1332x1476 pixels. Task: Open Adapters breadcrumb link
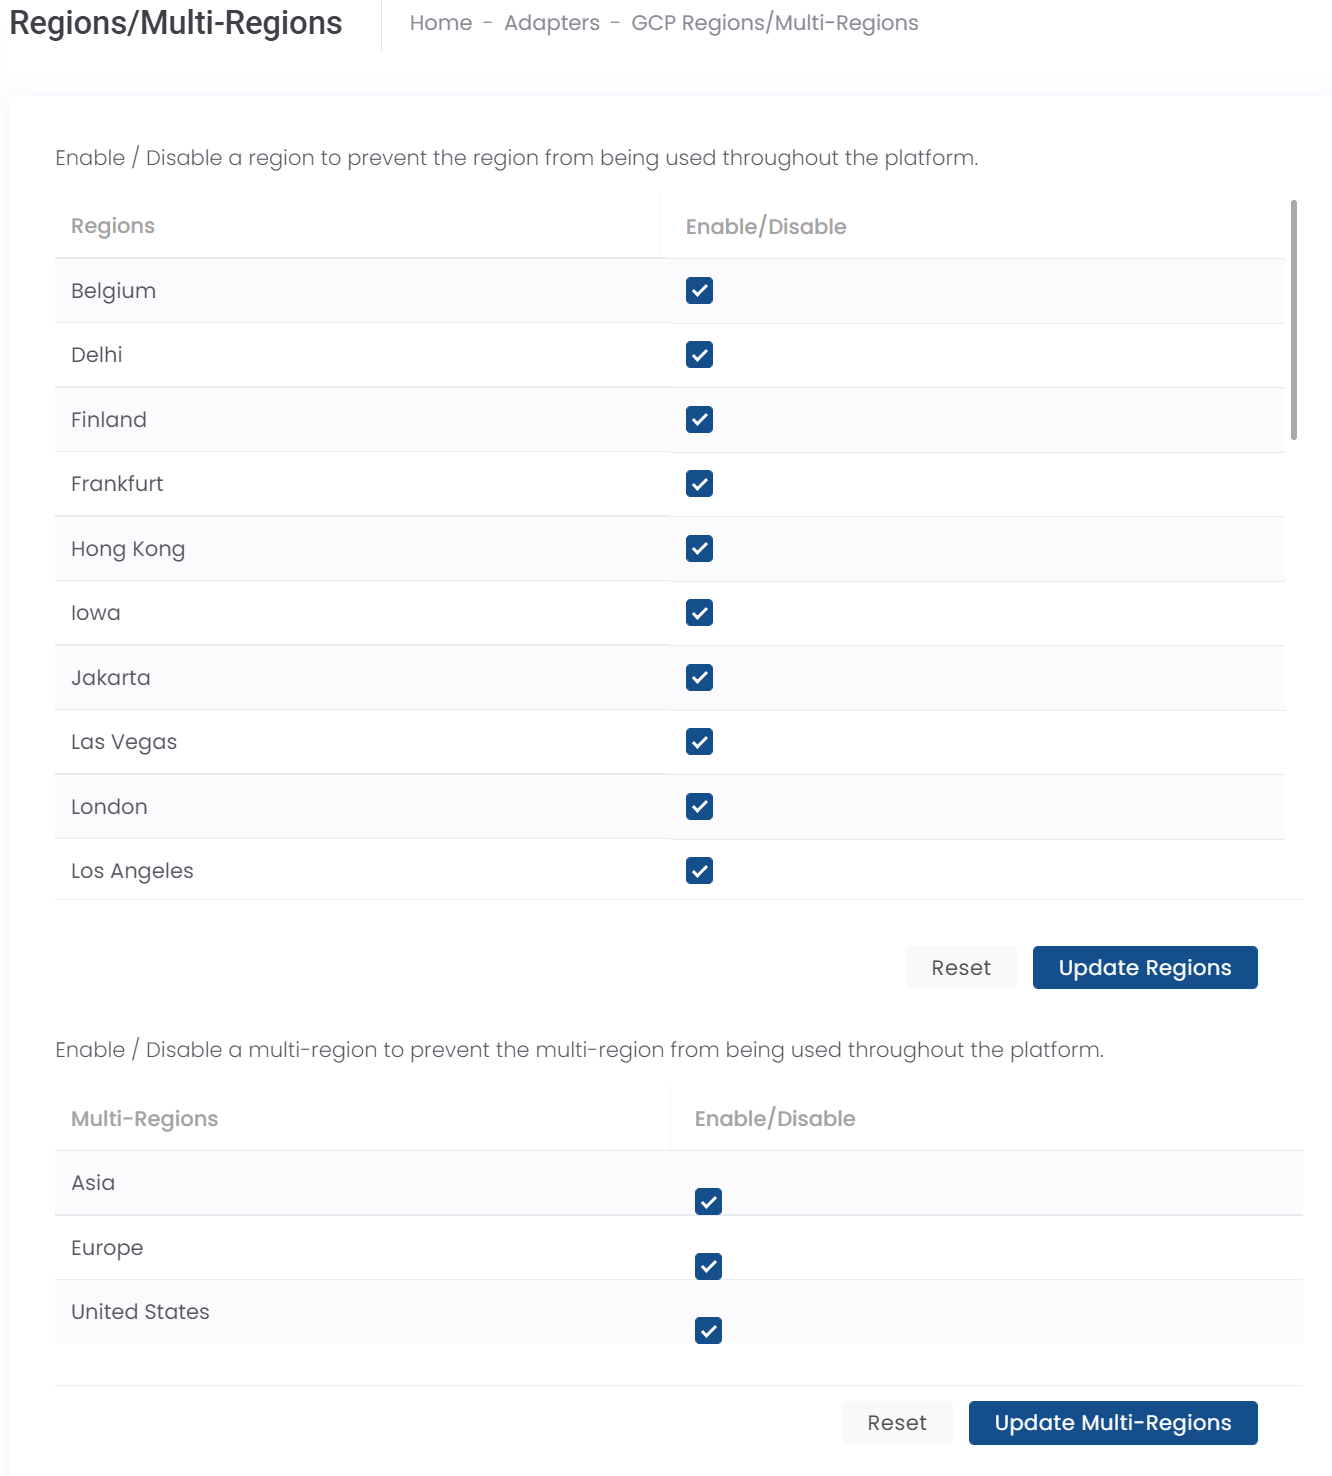552,23
